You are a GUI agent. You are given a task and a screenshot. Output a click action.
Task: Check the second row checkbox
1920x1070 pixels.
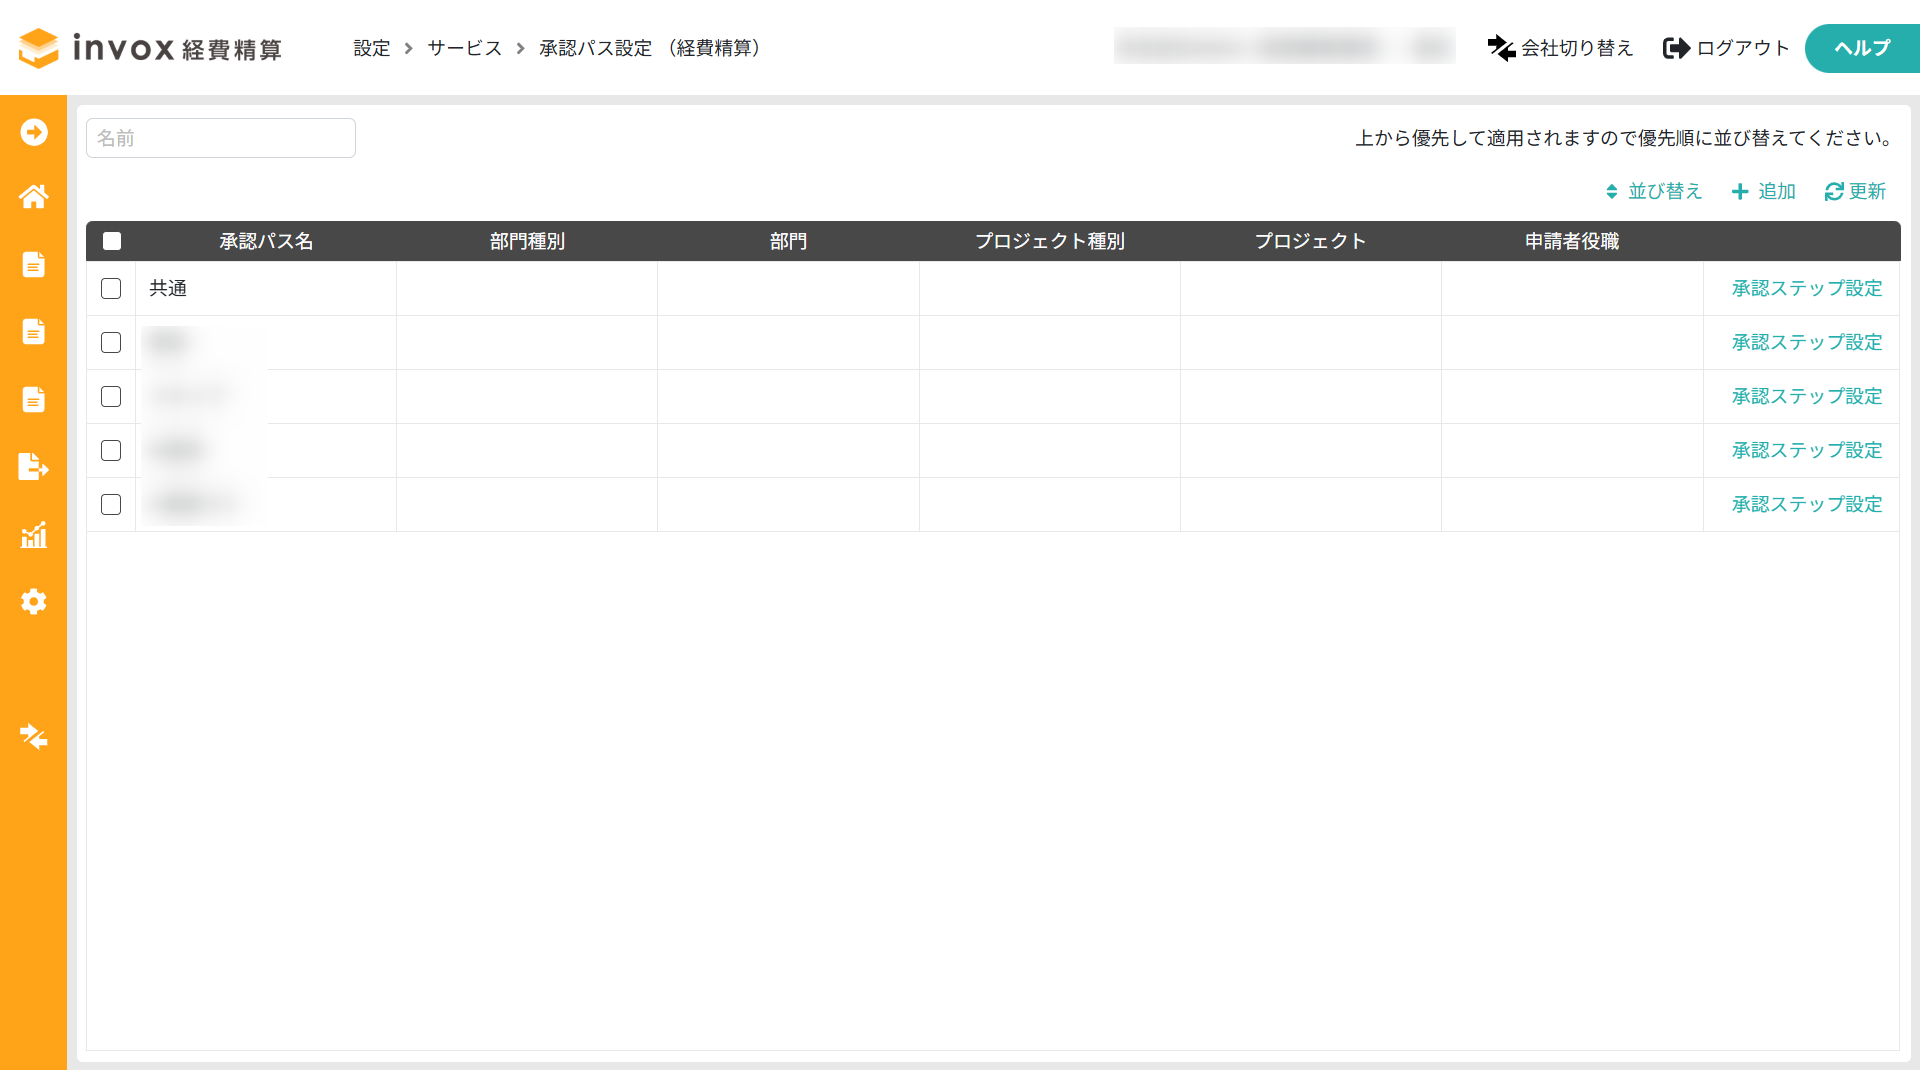click(111, 342)
